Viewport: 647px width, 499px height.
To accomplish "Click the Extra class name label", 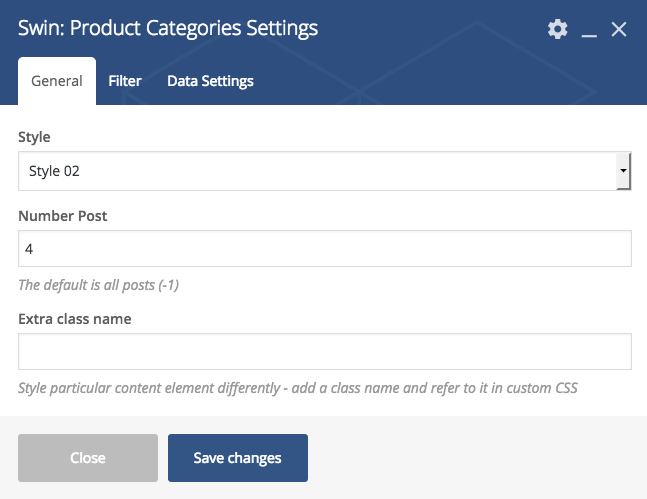I will [x=75, y=319].
